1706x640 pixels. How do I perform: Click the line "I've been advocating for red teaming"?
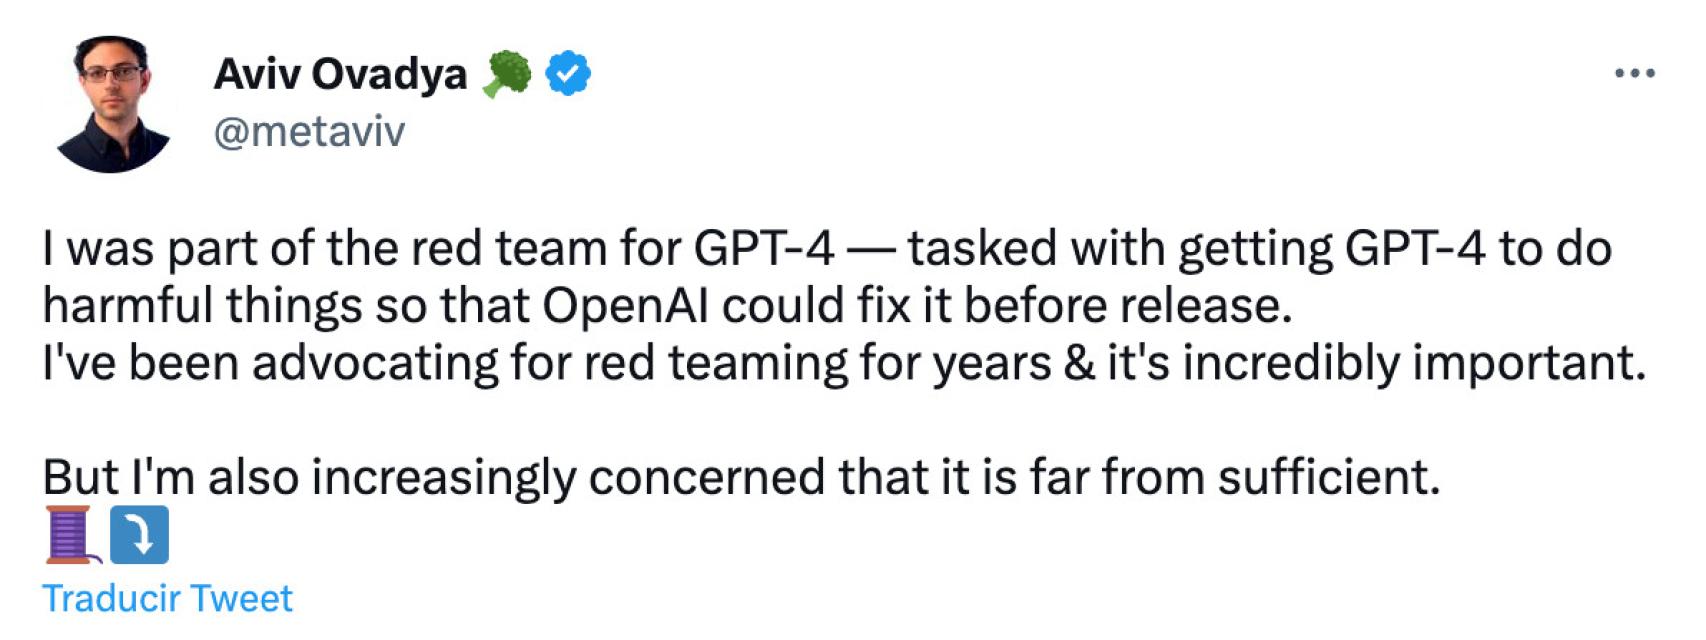[x=844, y=363]
